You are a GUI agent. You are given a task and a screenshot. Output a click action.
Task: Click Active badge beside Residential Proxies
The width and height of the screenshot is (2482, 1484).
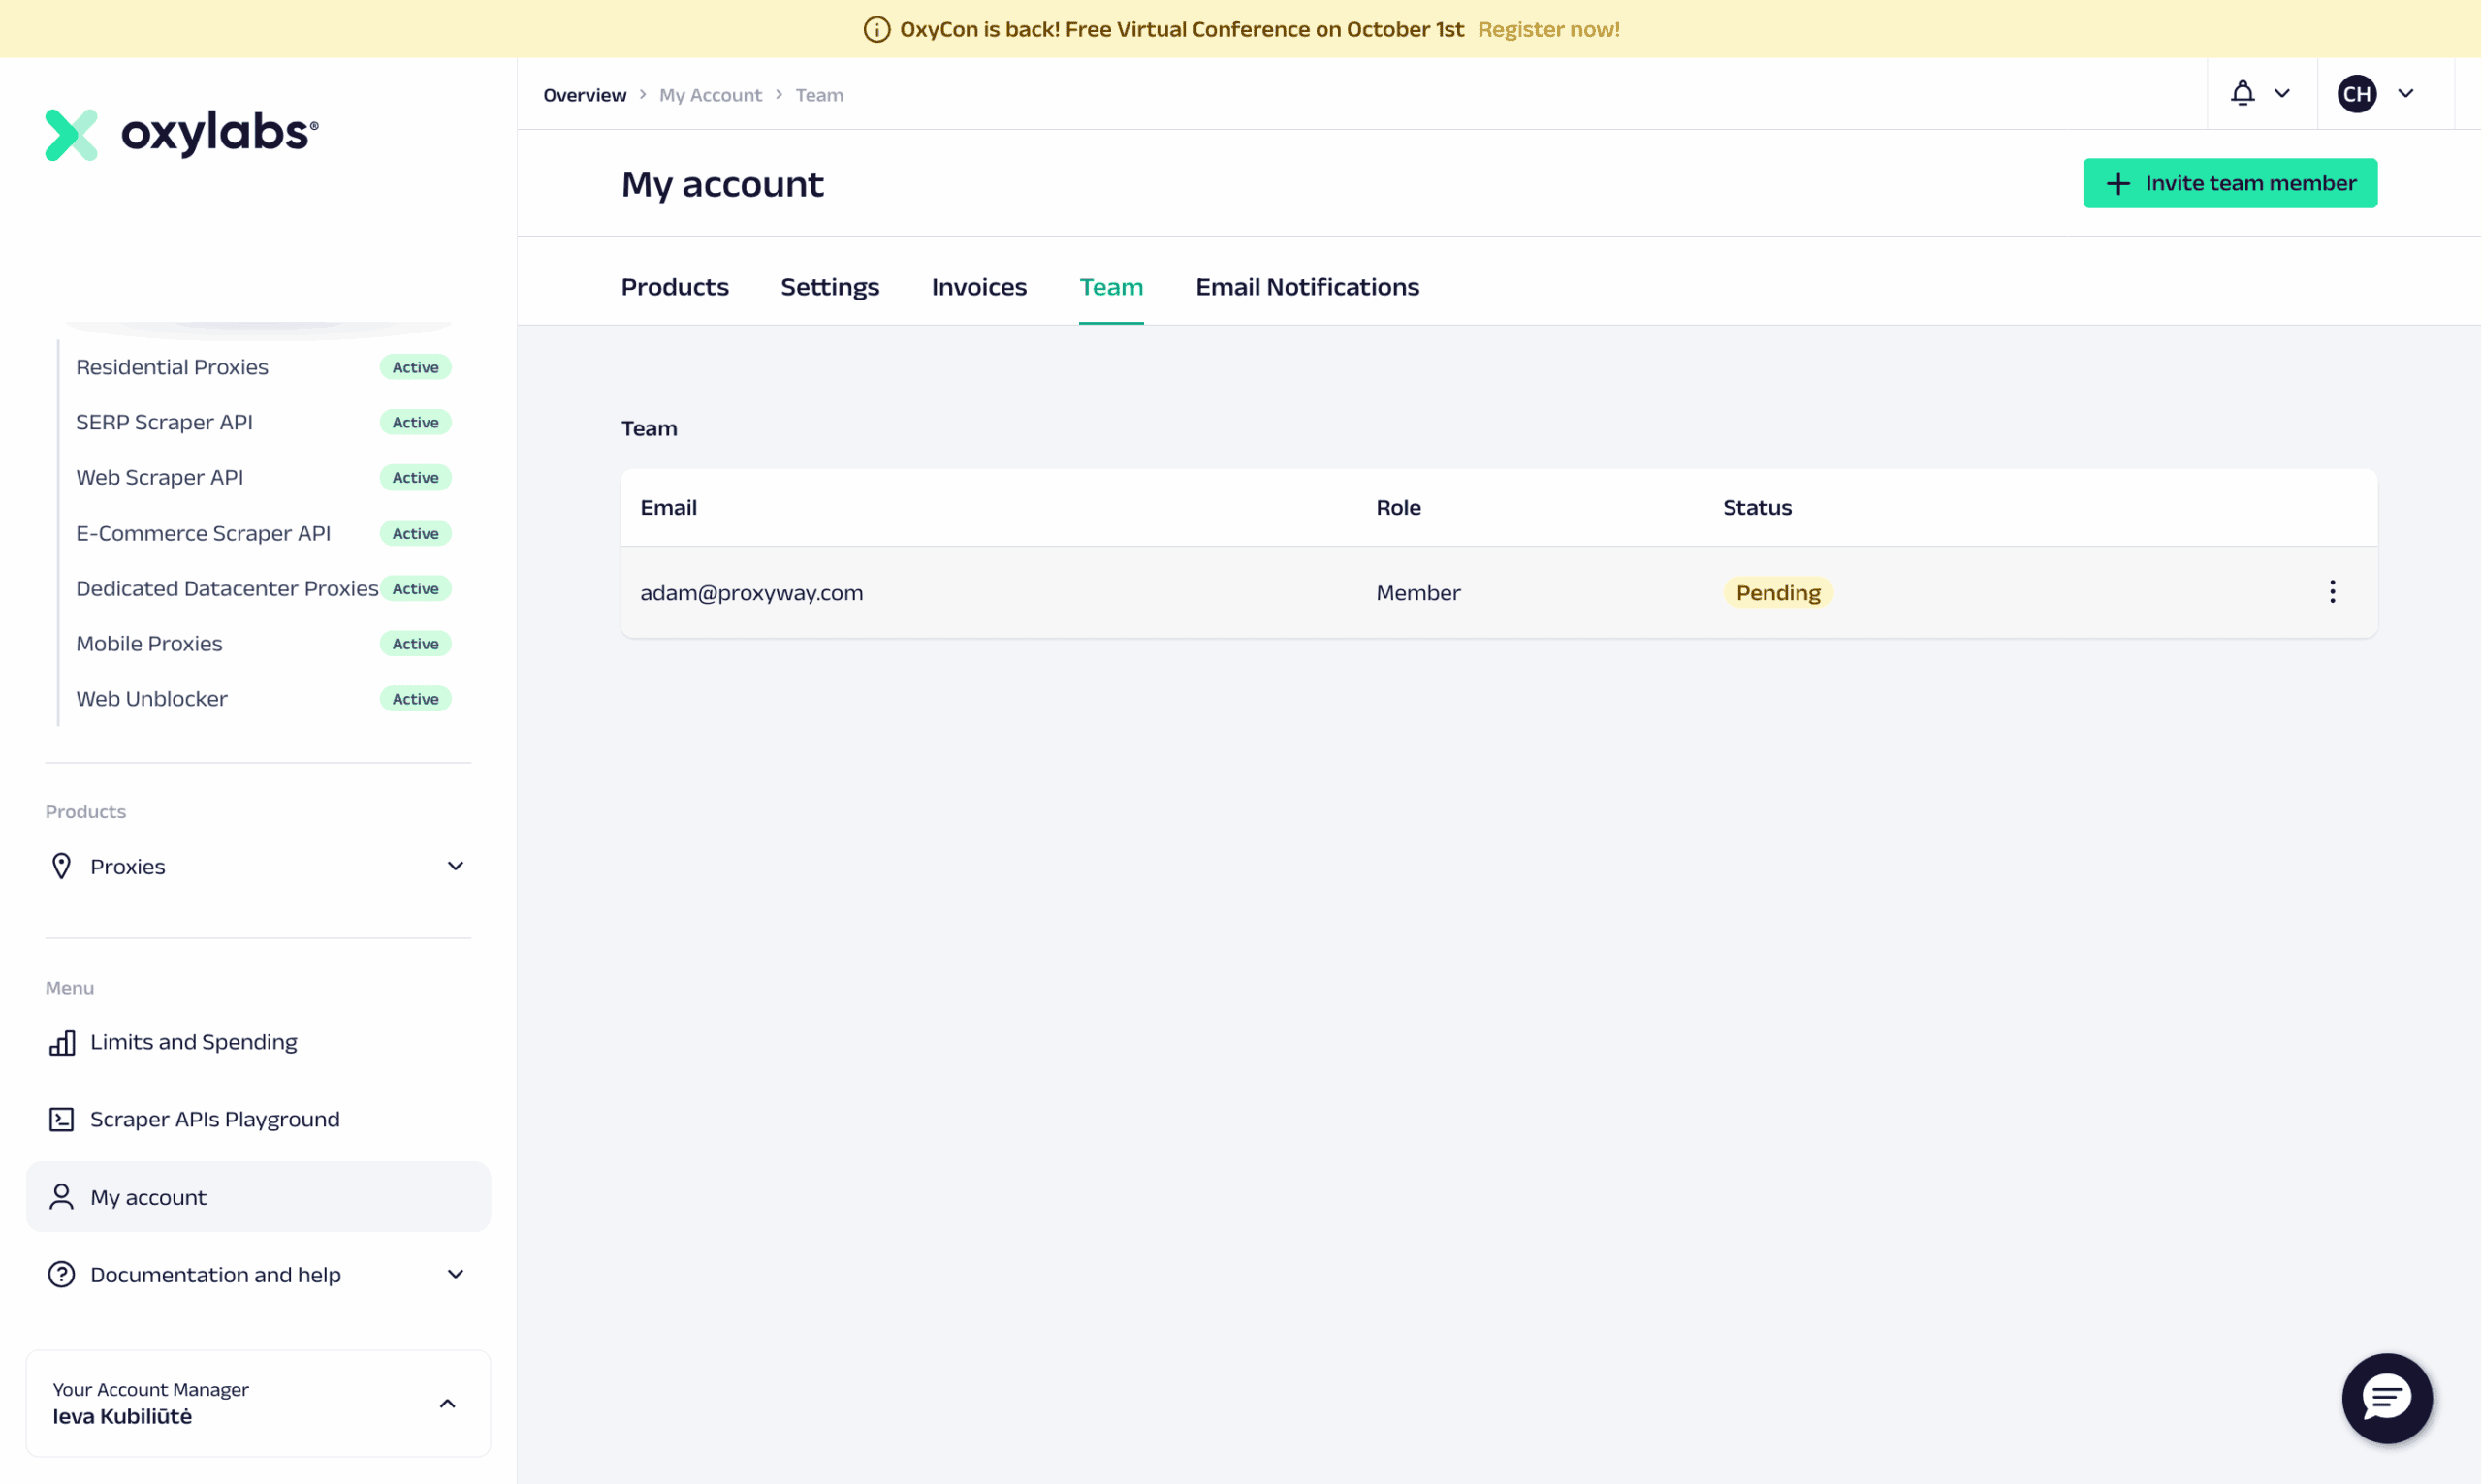(x=415, y=367)
